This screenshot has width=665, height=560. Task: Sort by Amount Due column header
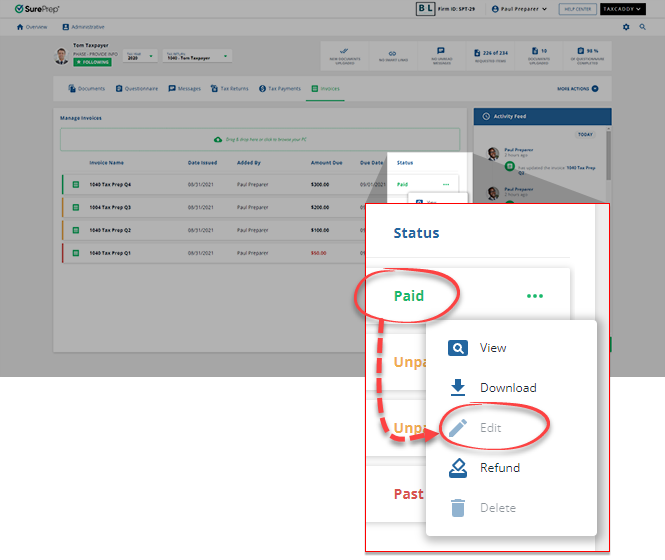(326, 163)
